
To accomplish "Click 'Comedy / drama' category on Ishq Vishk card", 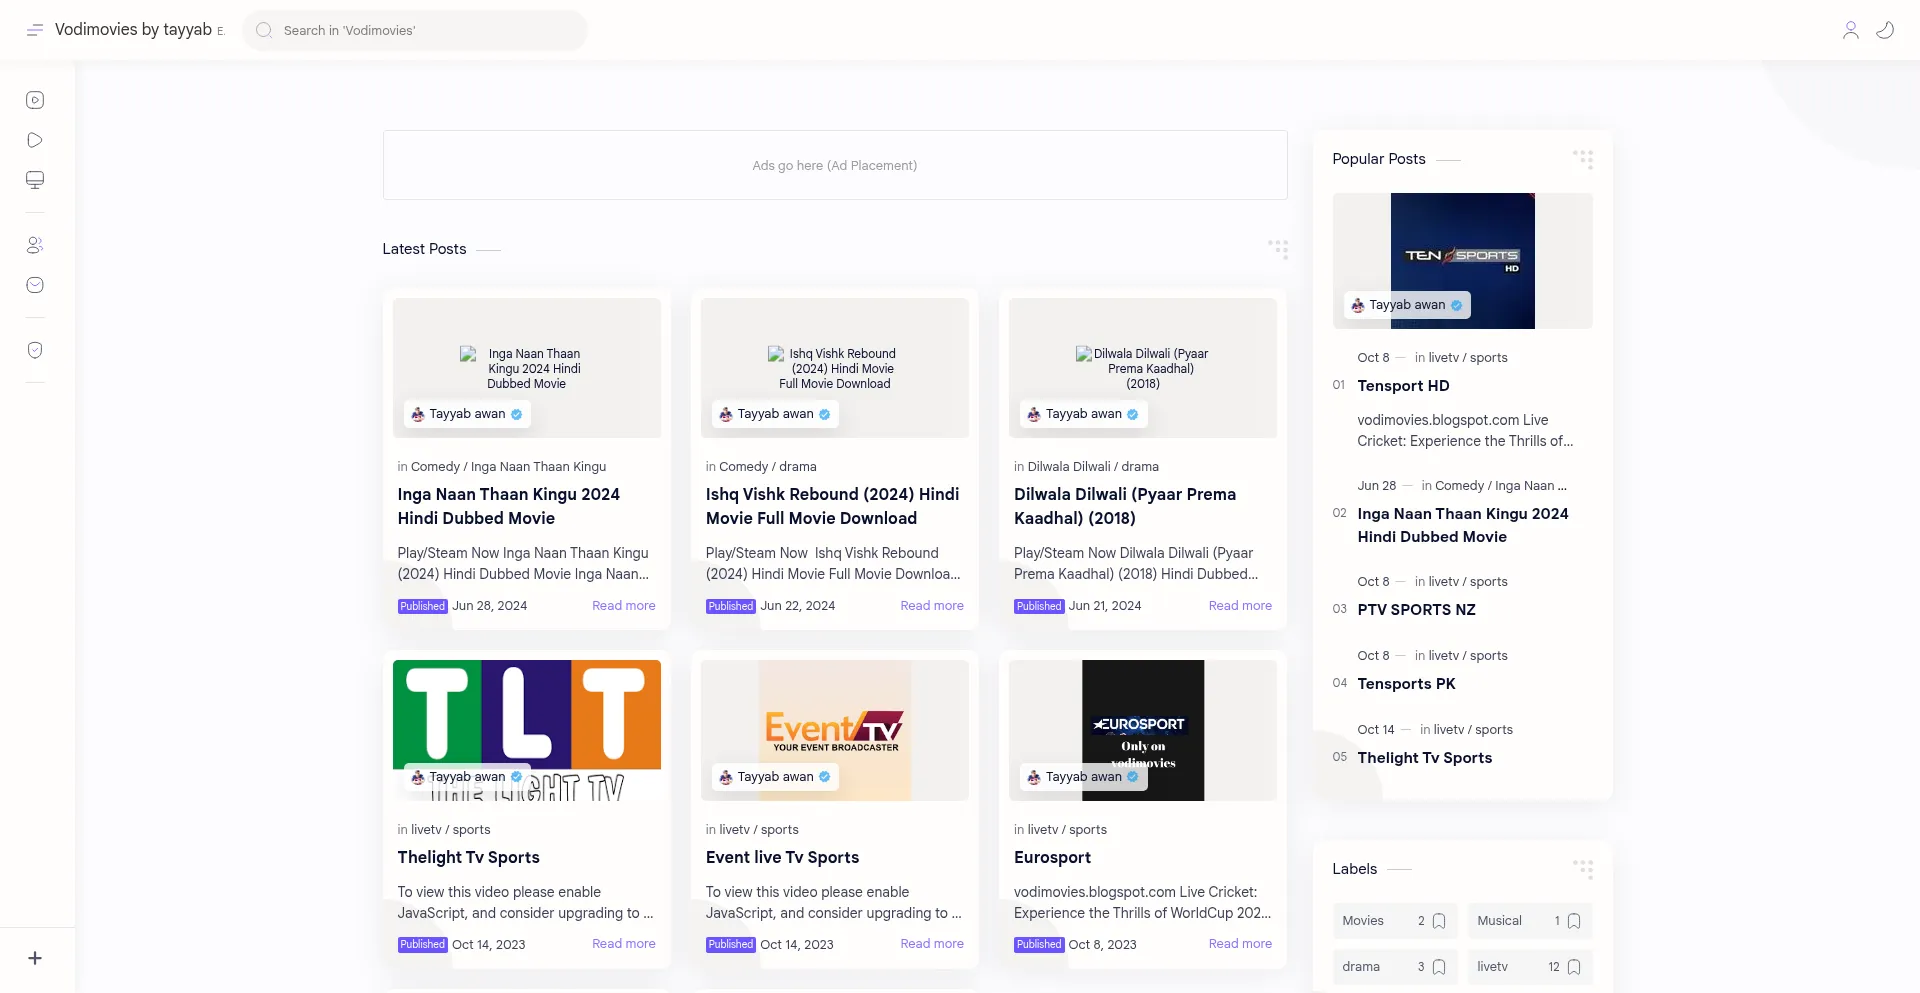I will pyautogui.click(x=768, y=467).
